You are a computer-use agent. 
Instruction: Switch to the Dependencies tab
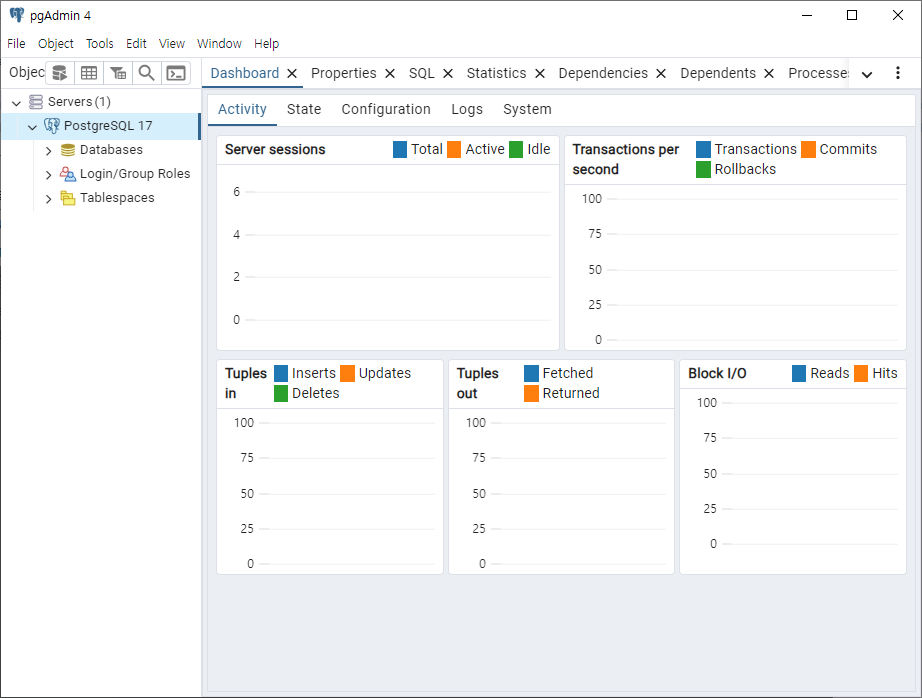tap(603, 73)
